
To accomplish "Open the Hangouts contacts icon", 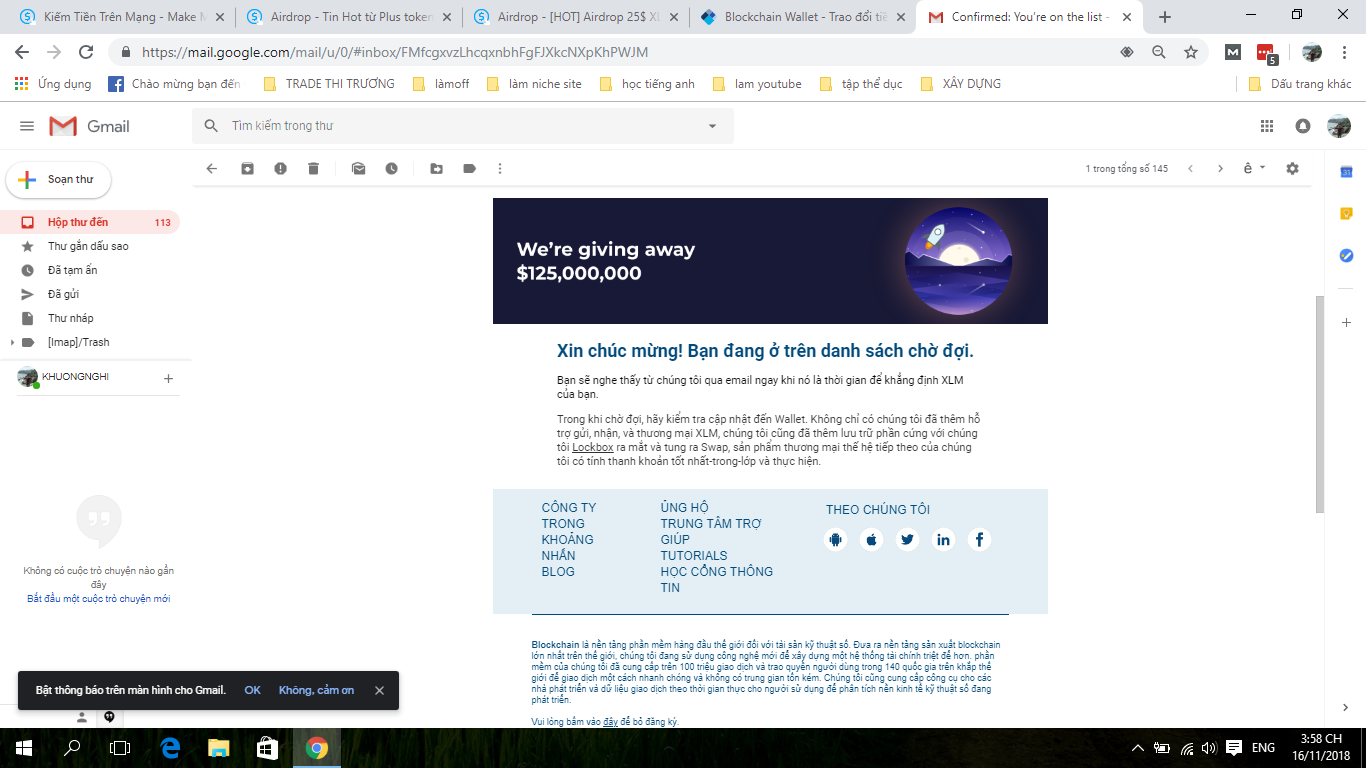I will pos(82,717).
